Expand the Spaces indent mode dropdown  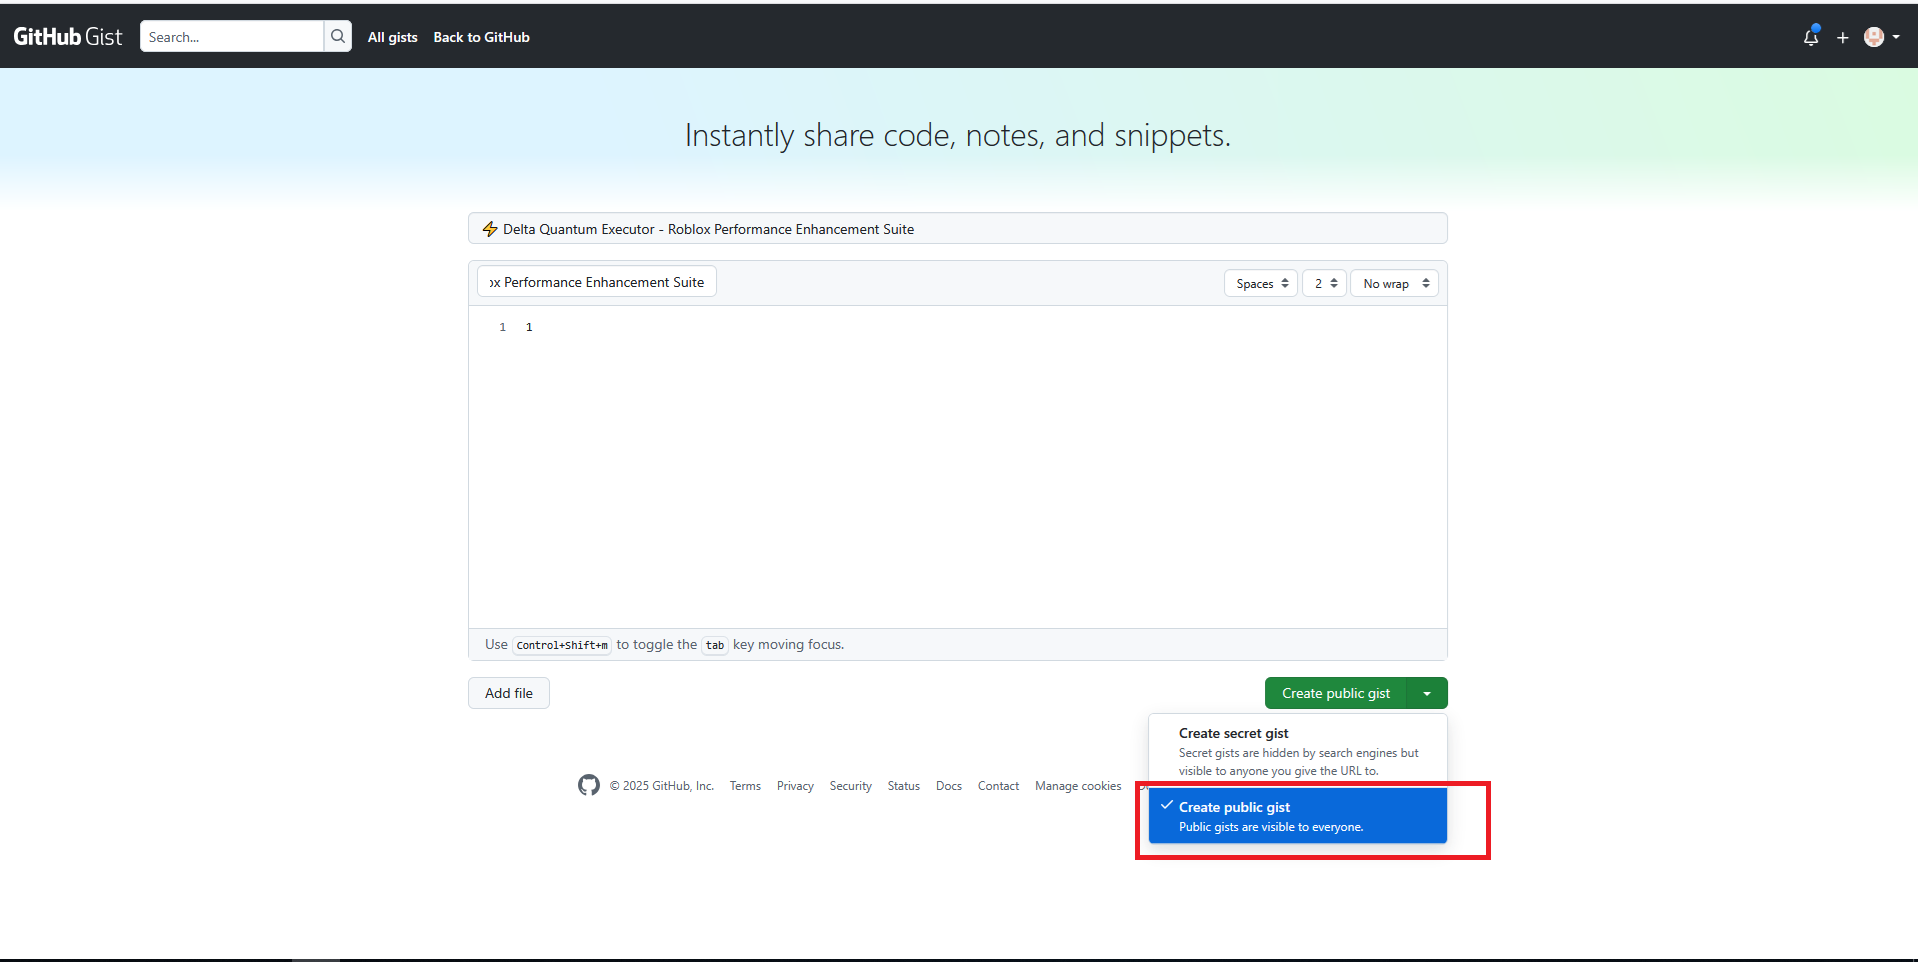coord(1260,284)
